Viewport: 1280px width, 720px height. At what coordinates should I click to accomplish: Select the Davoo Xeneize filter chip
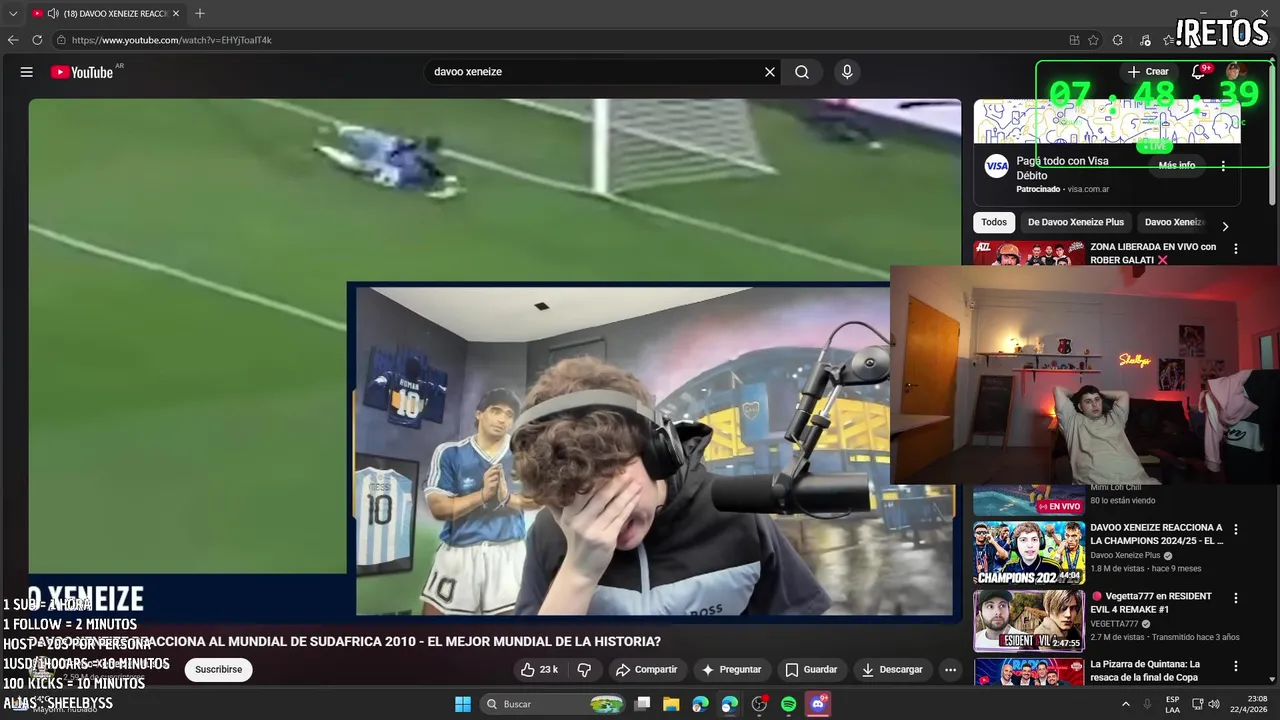[x=1174, y=222]
